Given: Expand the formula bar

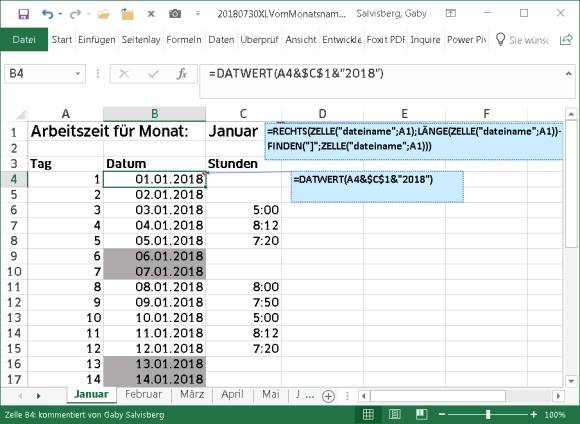Looking at the screenshot, I should point(569,74).
